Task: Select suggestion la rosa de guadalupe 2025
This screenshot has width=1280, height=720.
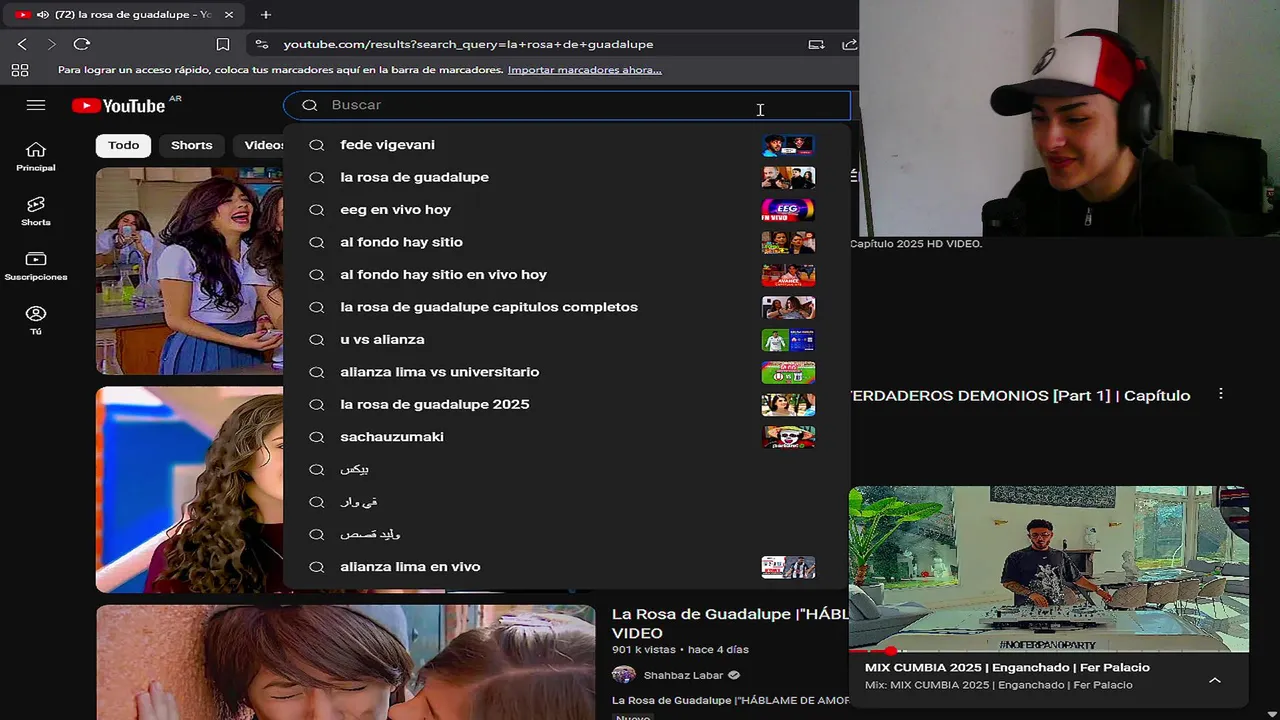Action: coord(567,405)
